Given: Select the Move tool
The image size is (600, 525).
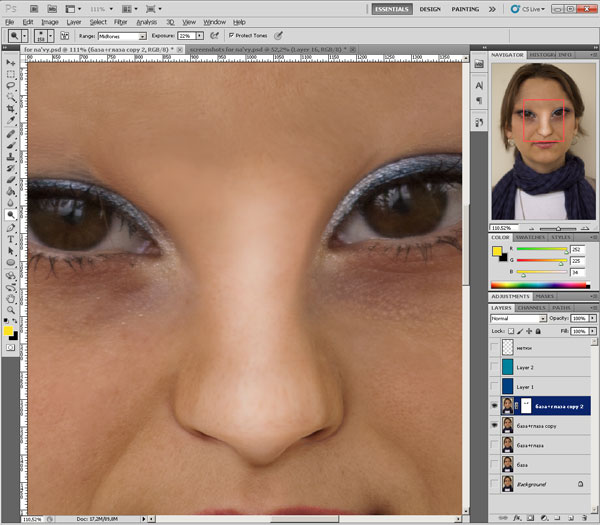Looking at the screenshot, I should [x=10, y=62].
